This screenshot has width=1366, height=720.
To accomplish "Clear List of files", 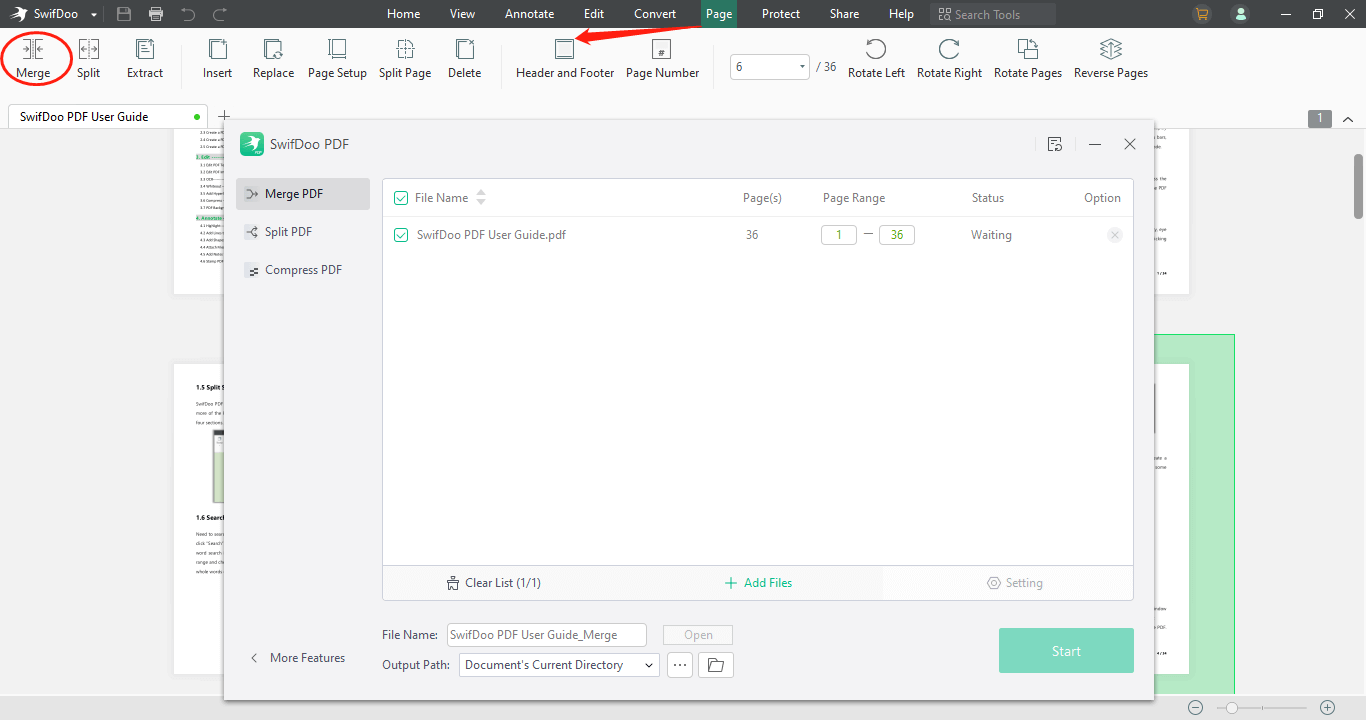I will click(x=493, y=583).
